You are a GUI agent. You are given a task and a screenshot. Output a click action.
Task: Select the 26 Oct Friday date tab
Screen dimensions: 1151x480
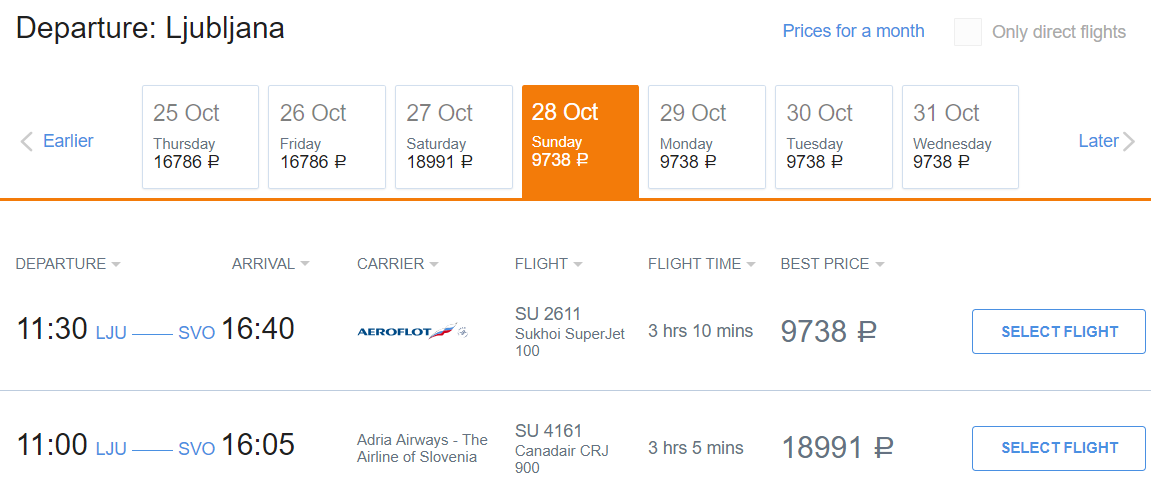click(x=327, y=137)
